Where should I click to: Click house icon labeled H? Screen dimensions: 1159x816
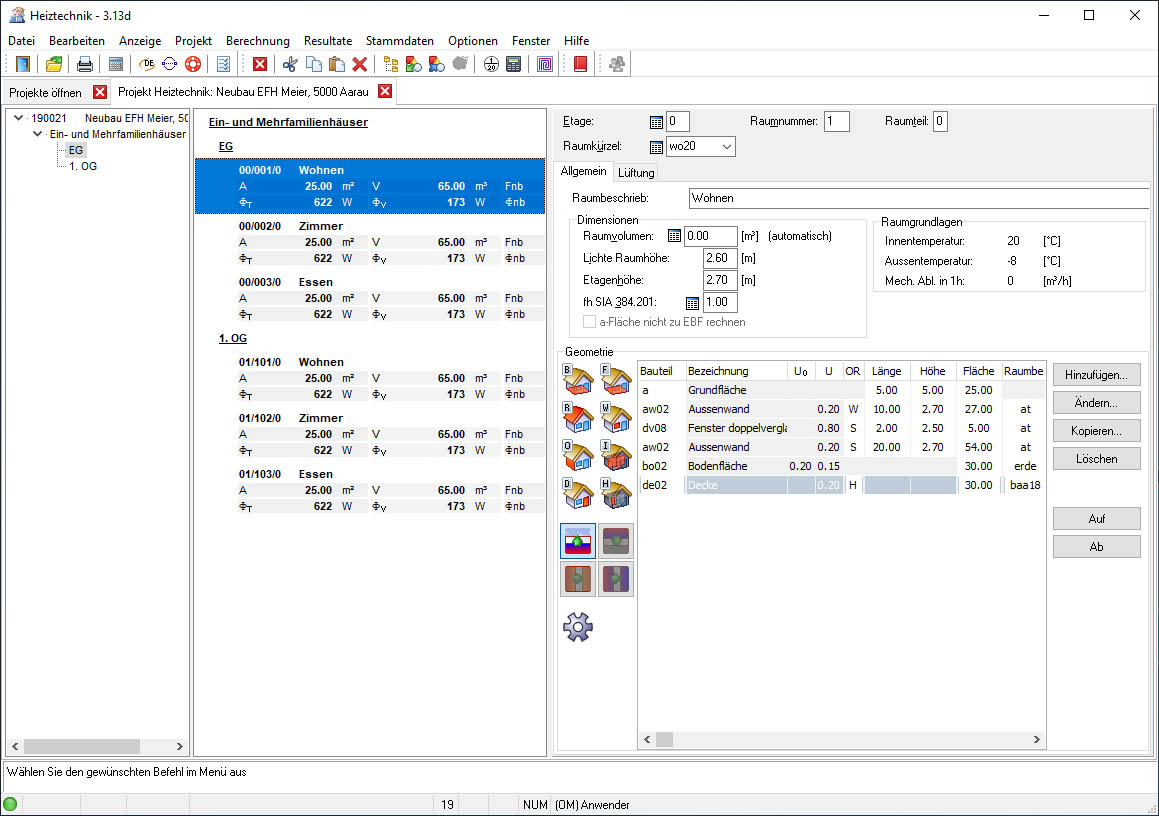point(616,494)
